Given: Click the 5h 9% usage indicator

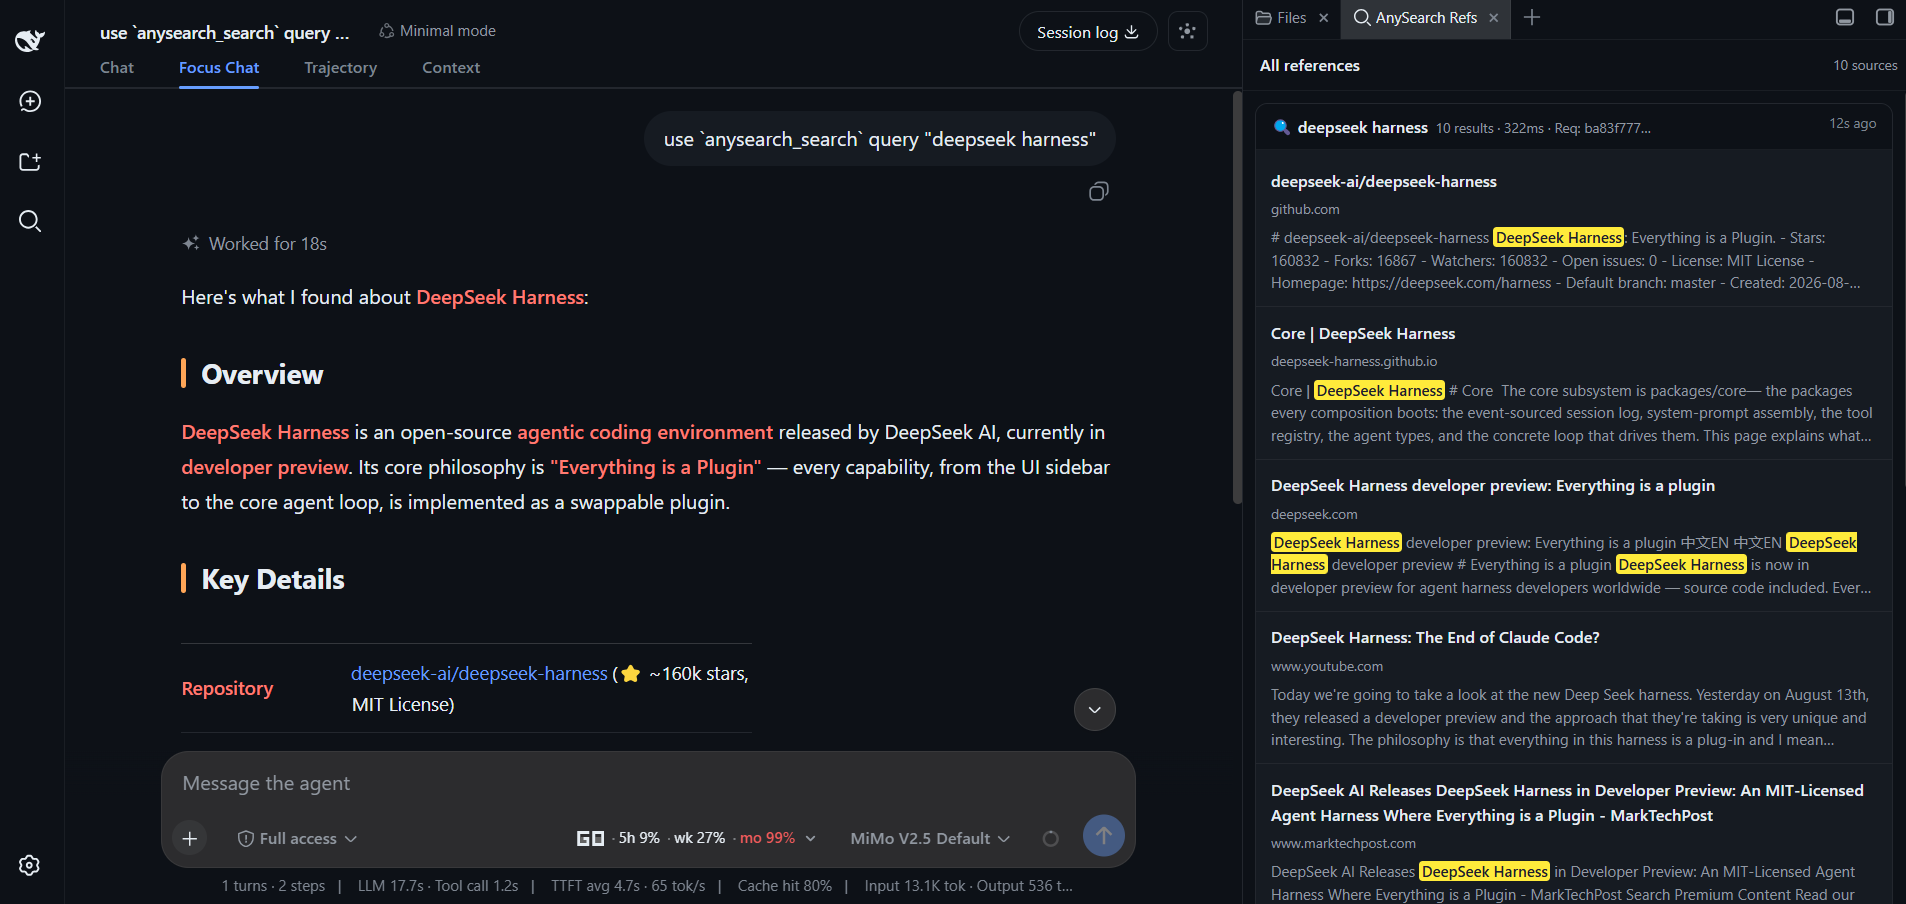Looking at the screenshot, I should pyautogui.click(x=639, y=838).
